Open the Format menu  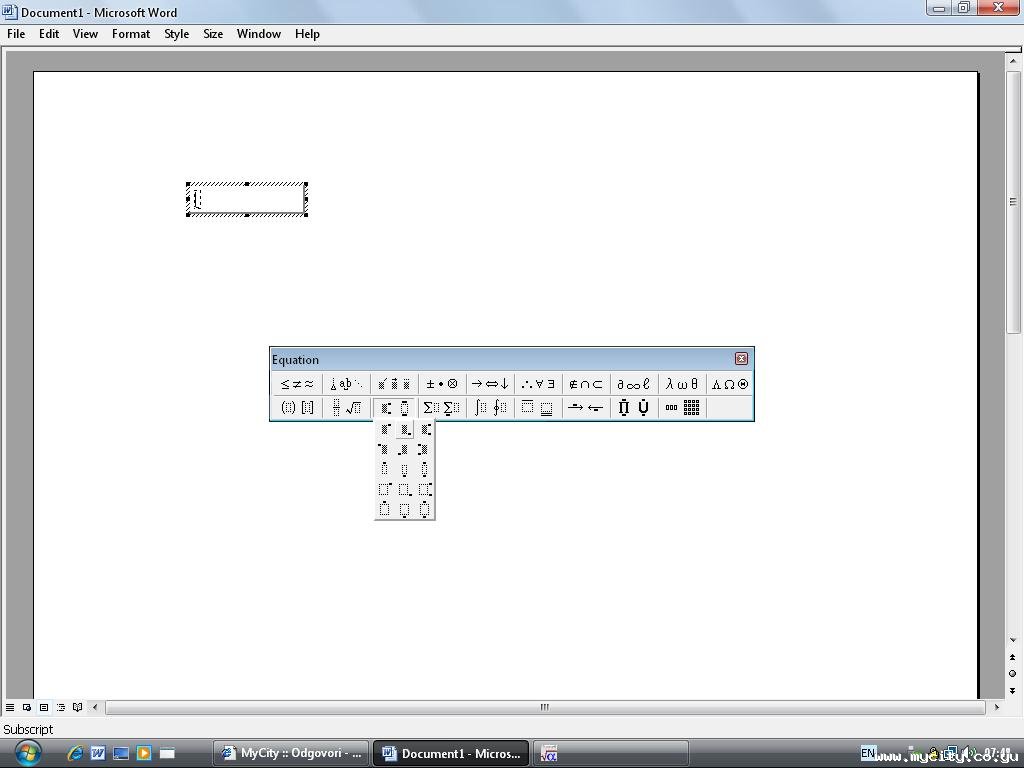(x=131, y=34)
